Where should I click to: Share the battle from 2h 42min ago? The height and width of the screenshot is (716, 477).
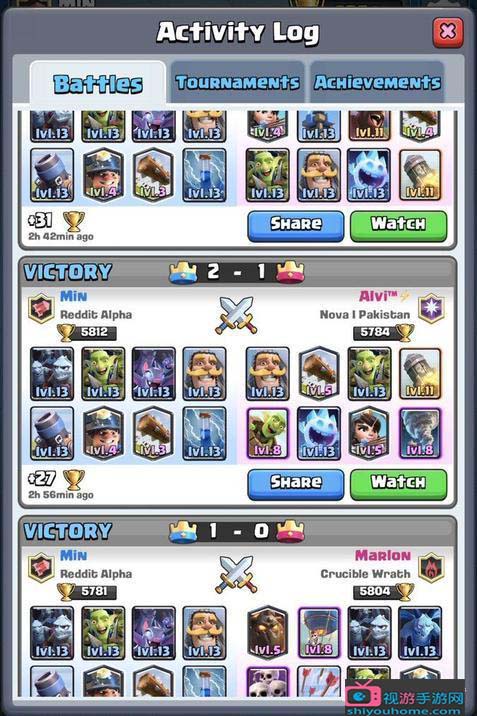pyautogui.click(x=296, y=225)
